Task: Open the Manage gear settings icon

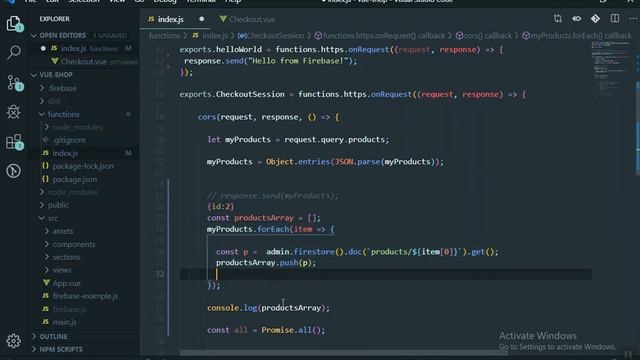Action: point(14,340)
